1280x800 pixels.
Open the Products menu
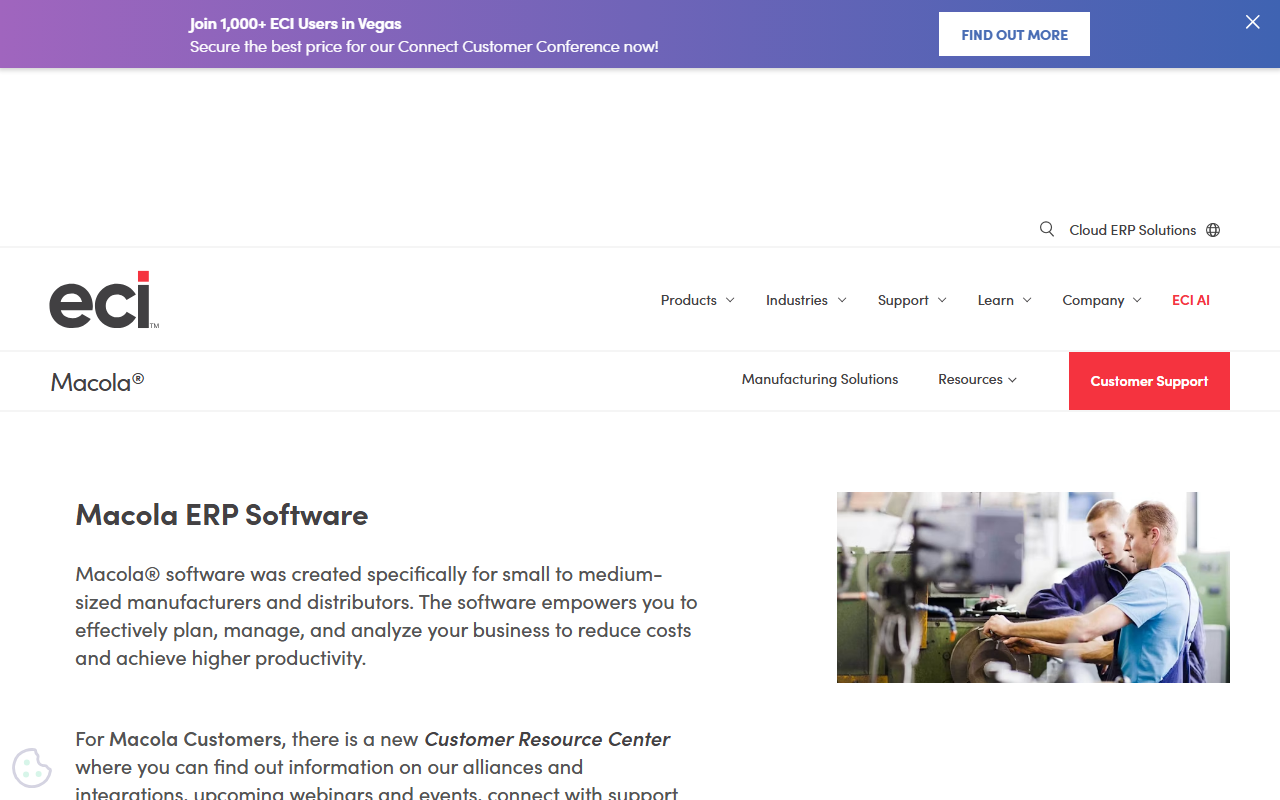(688, 300)
